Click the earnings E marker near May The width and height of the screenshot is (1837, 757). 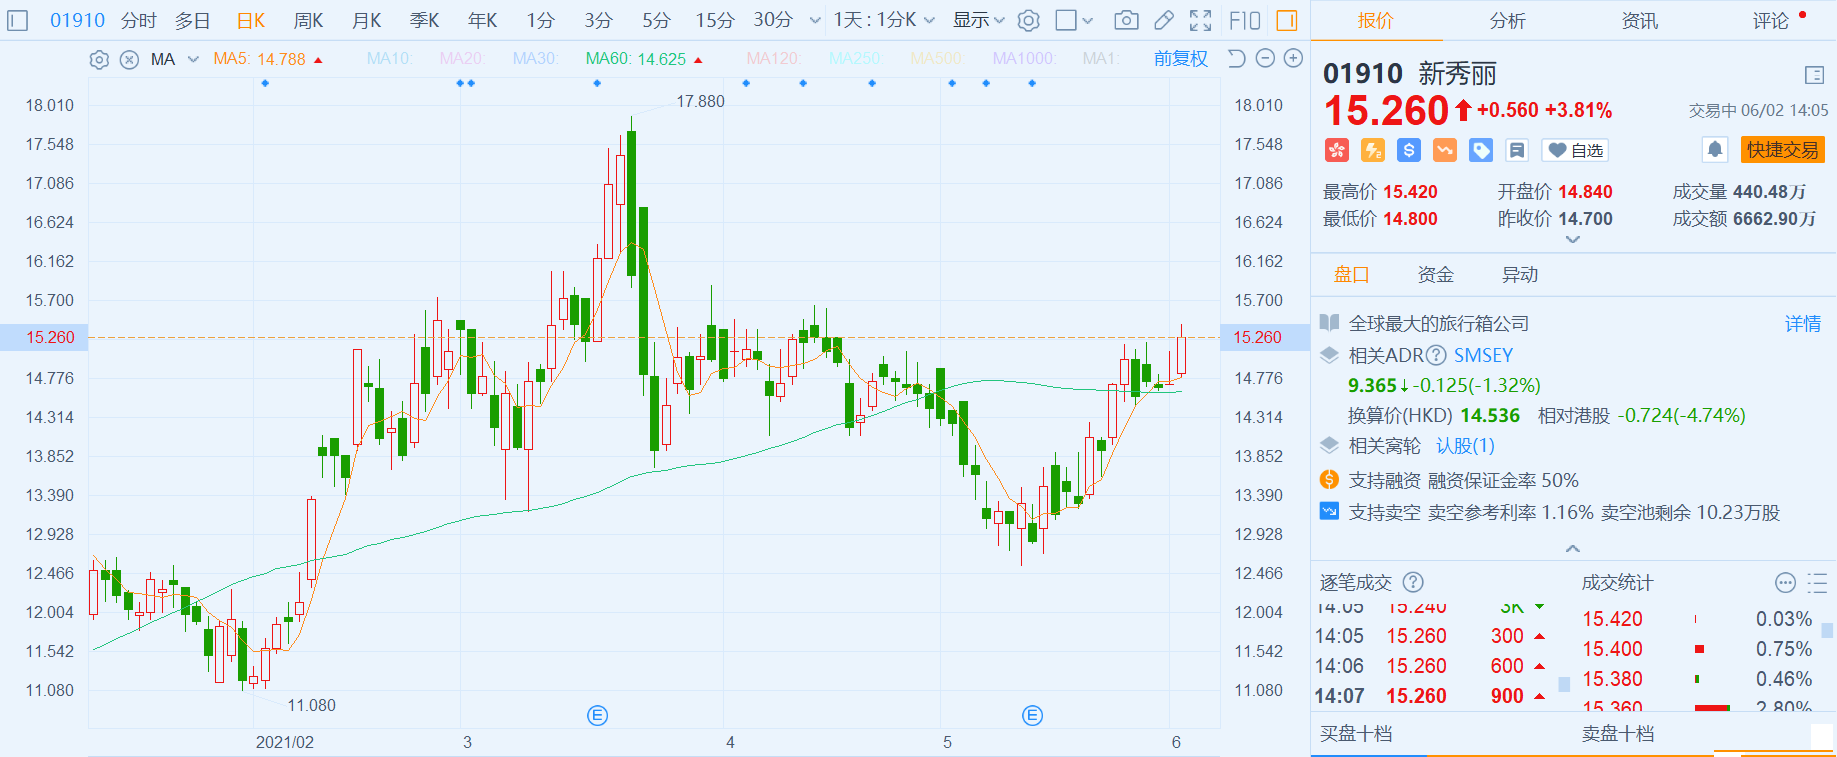(x=1032, y=715)
